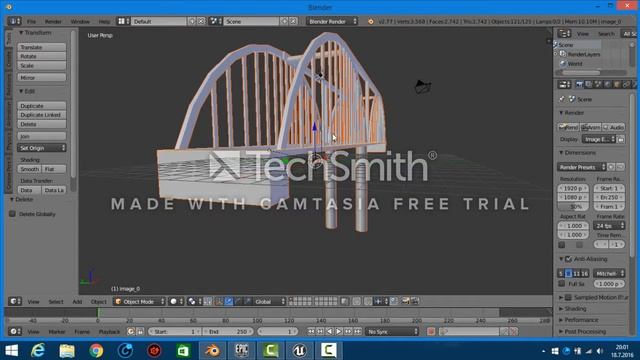This screenshot has height=360, width=640.
Task: Open the Global orientation dropdown
Action: tap(269, 302)
